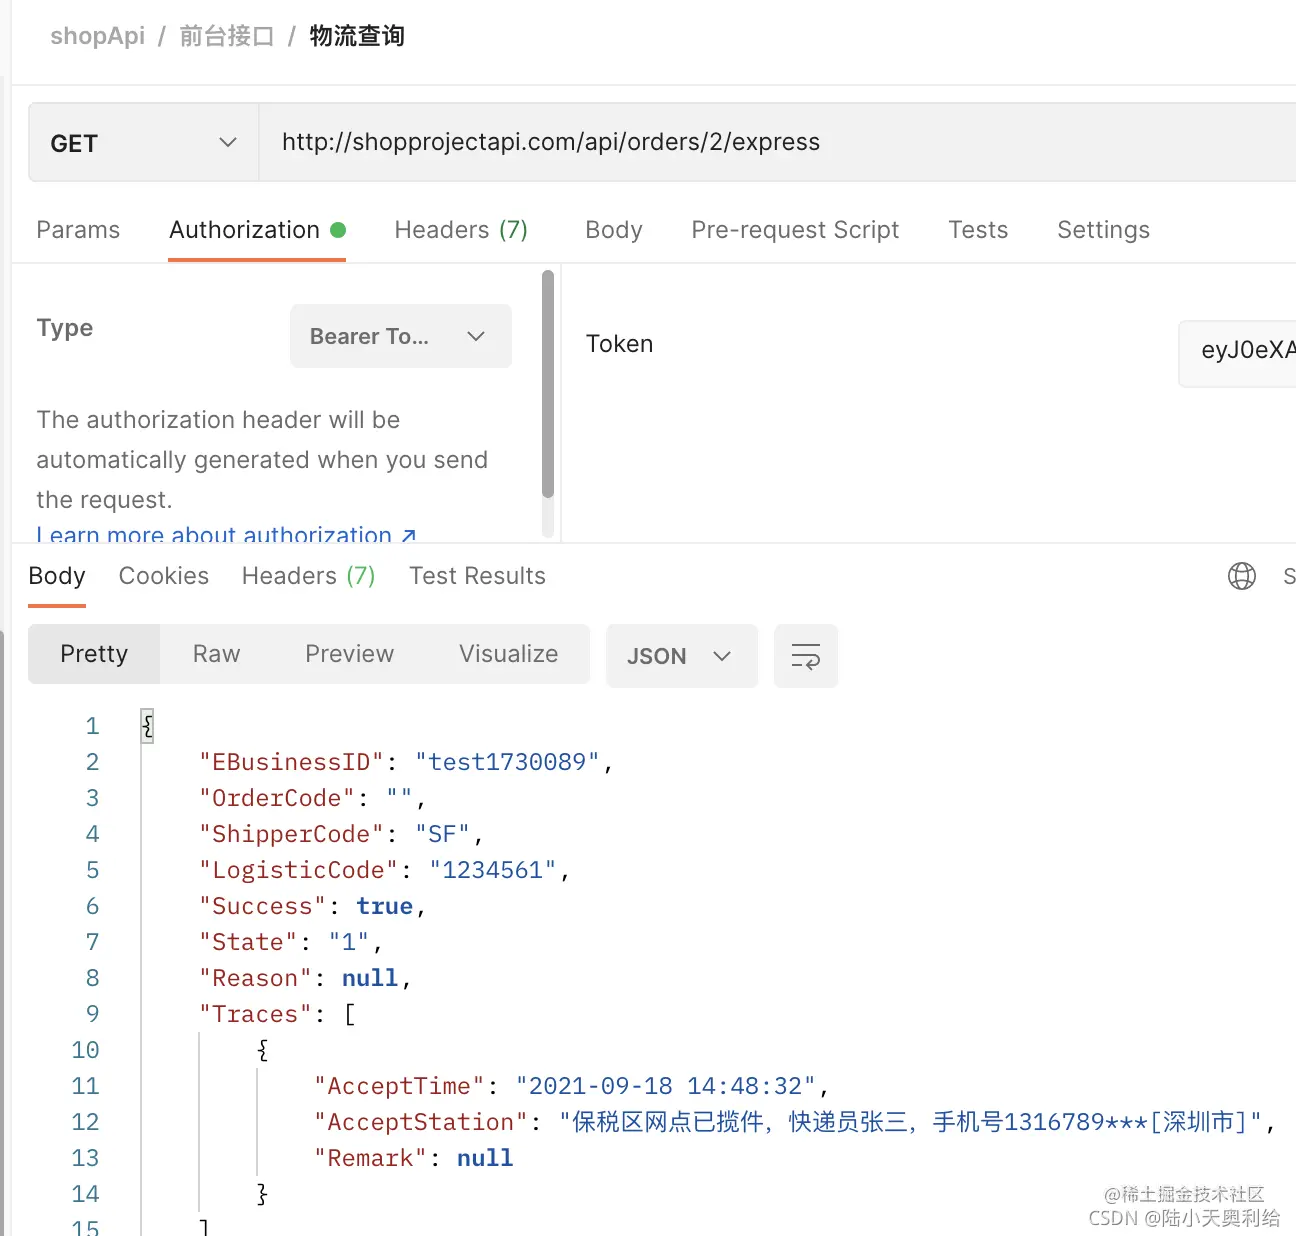Click the "State" key on line 7
The image size is (1296, 1236).
(x=248, y=942)
